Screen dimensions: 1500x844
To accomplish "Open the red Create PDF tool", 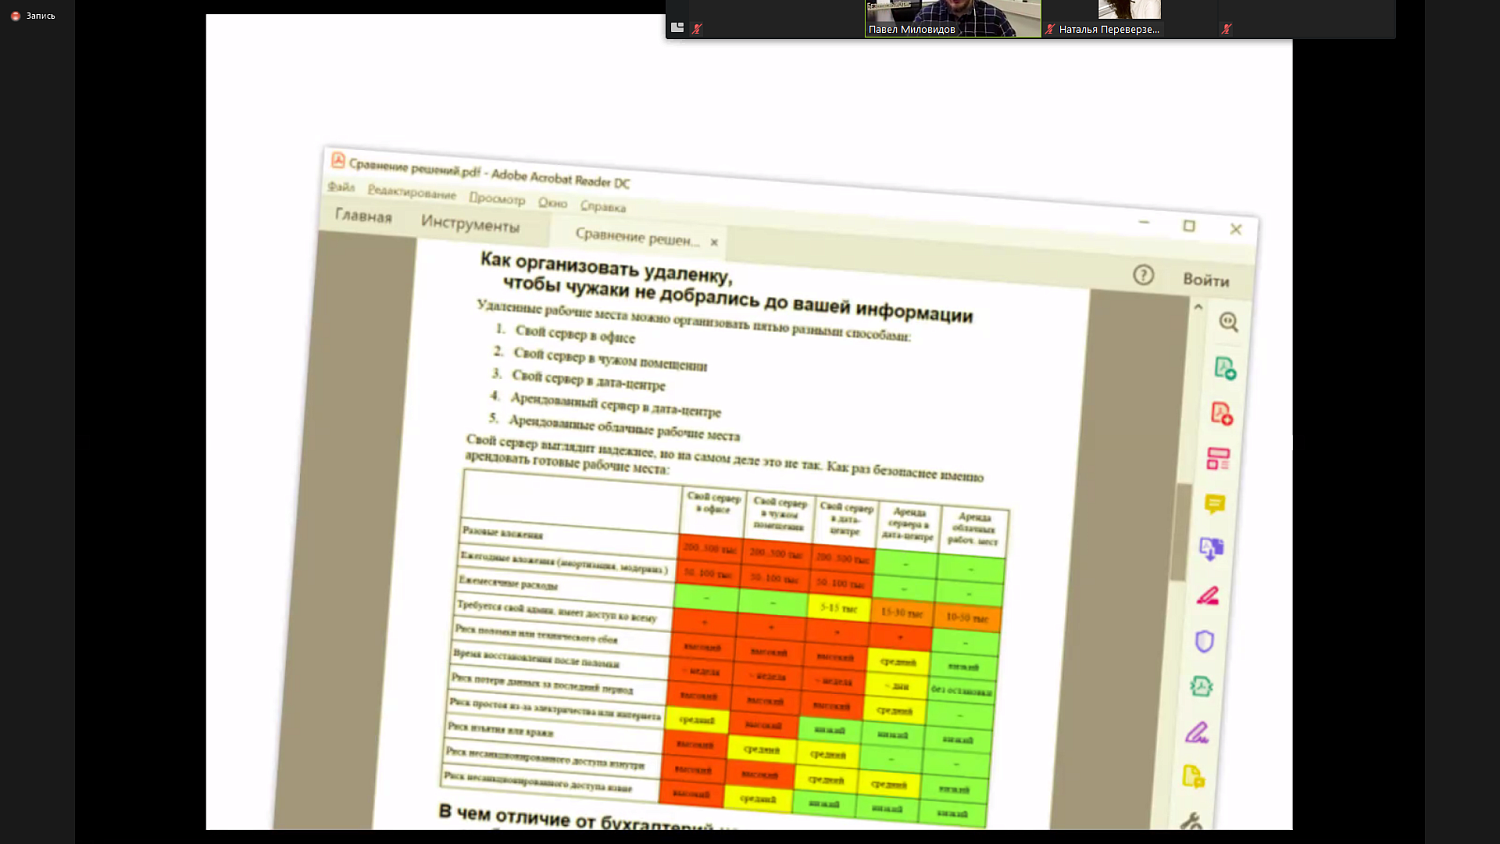I will point(1221,413).
